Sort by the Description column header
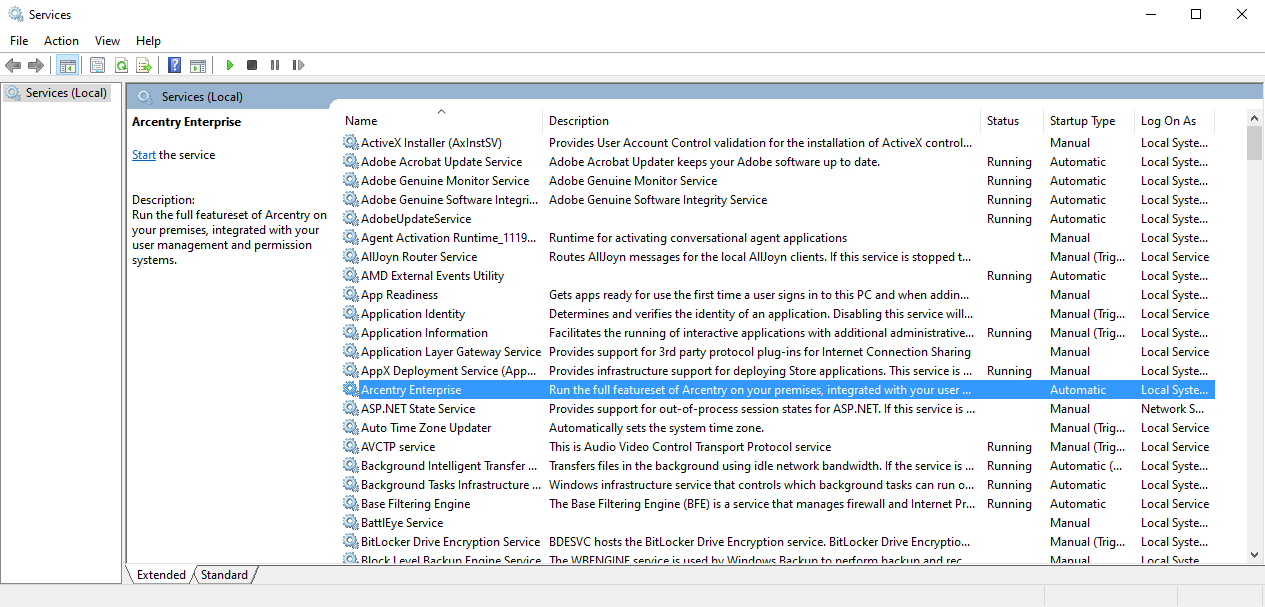The height and width of the screenshot is (607, 1265). pos(761,120)
